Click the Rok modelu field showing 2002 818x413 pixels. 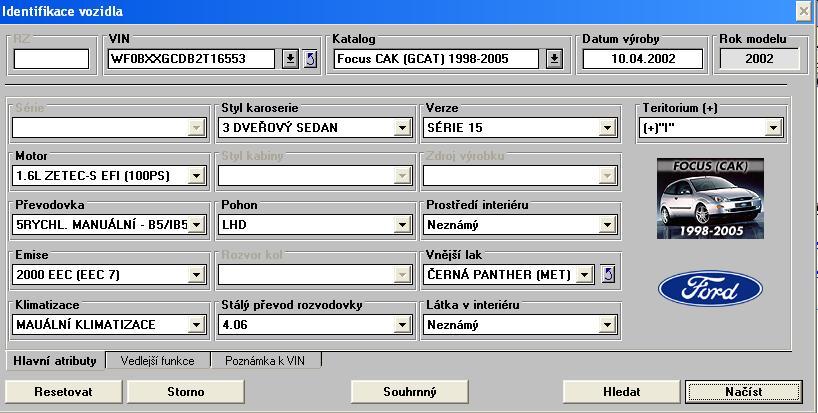point(760,59)
